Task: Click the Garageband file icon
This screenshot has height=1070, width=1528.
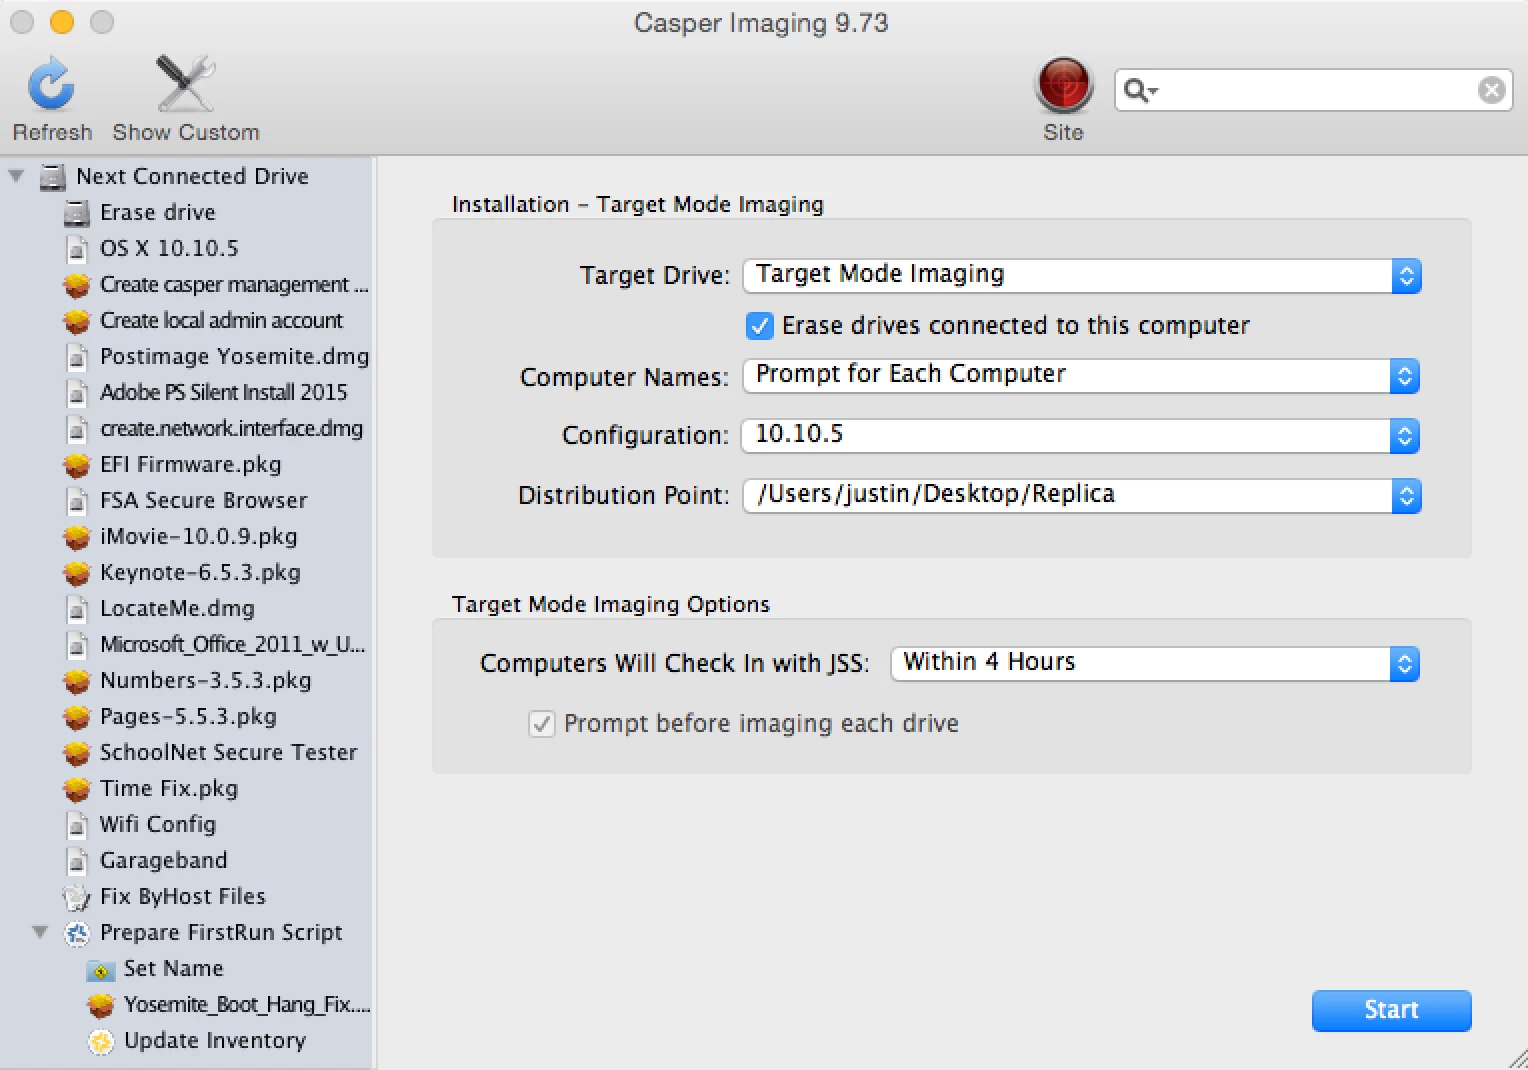Action: click(77, 861)
